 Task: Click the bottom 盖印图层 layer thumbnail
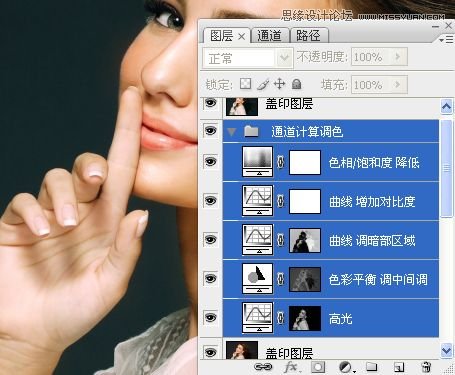242,350
